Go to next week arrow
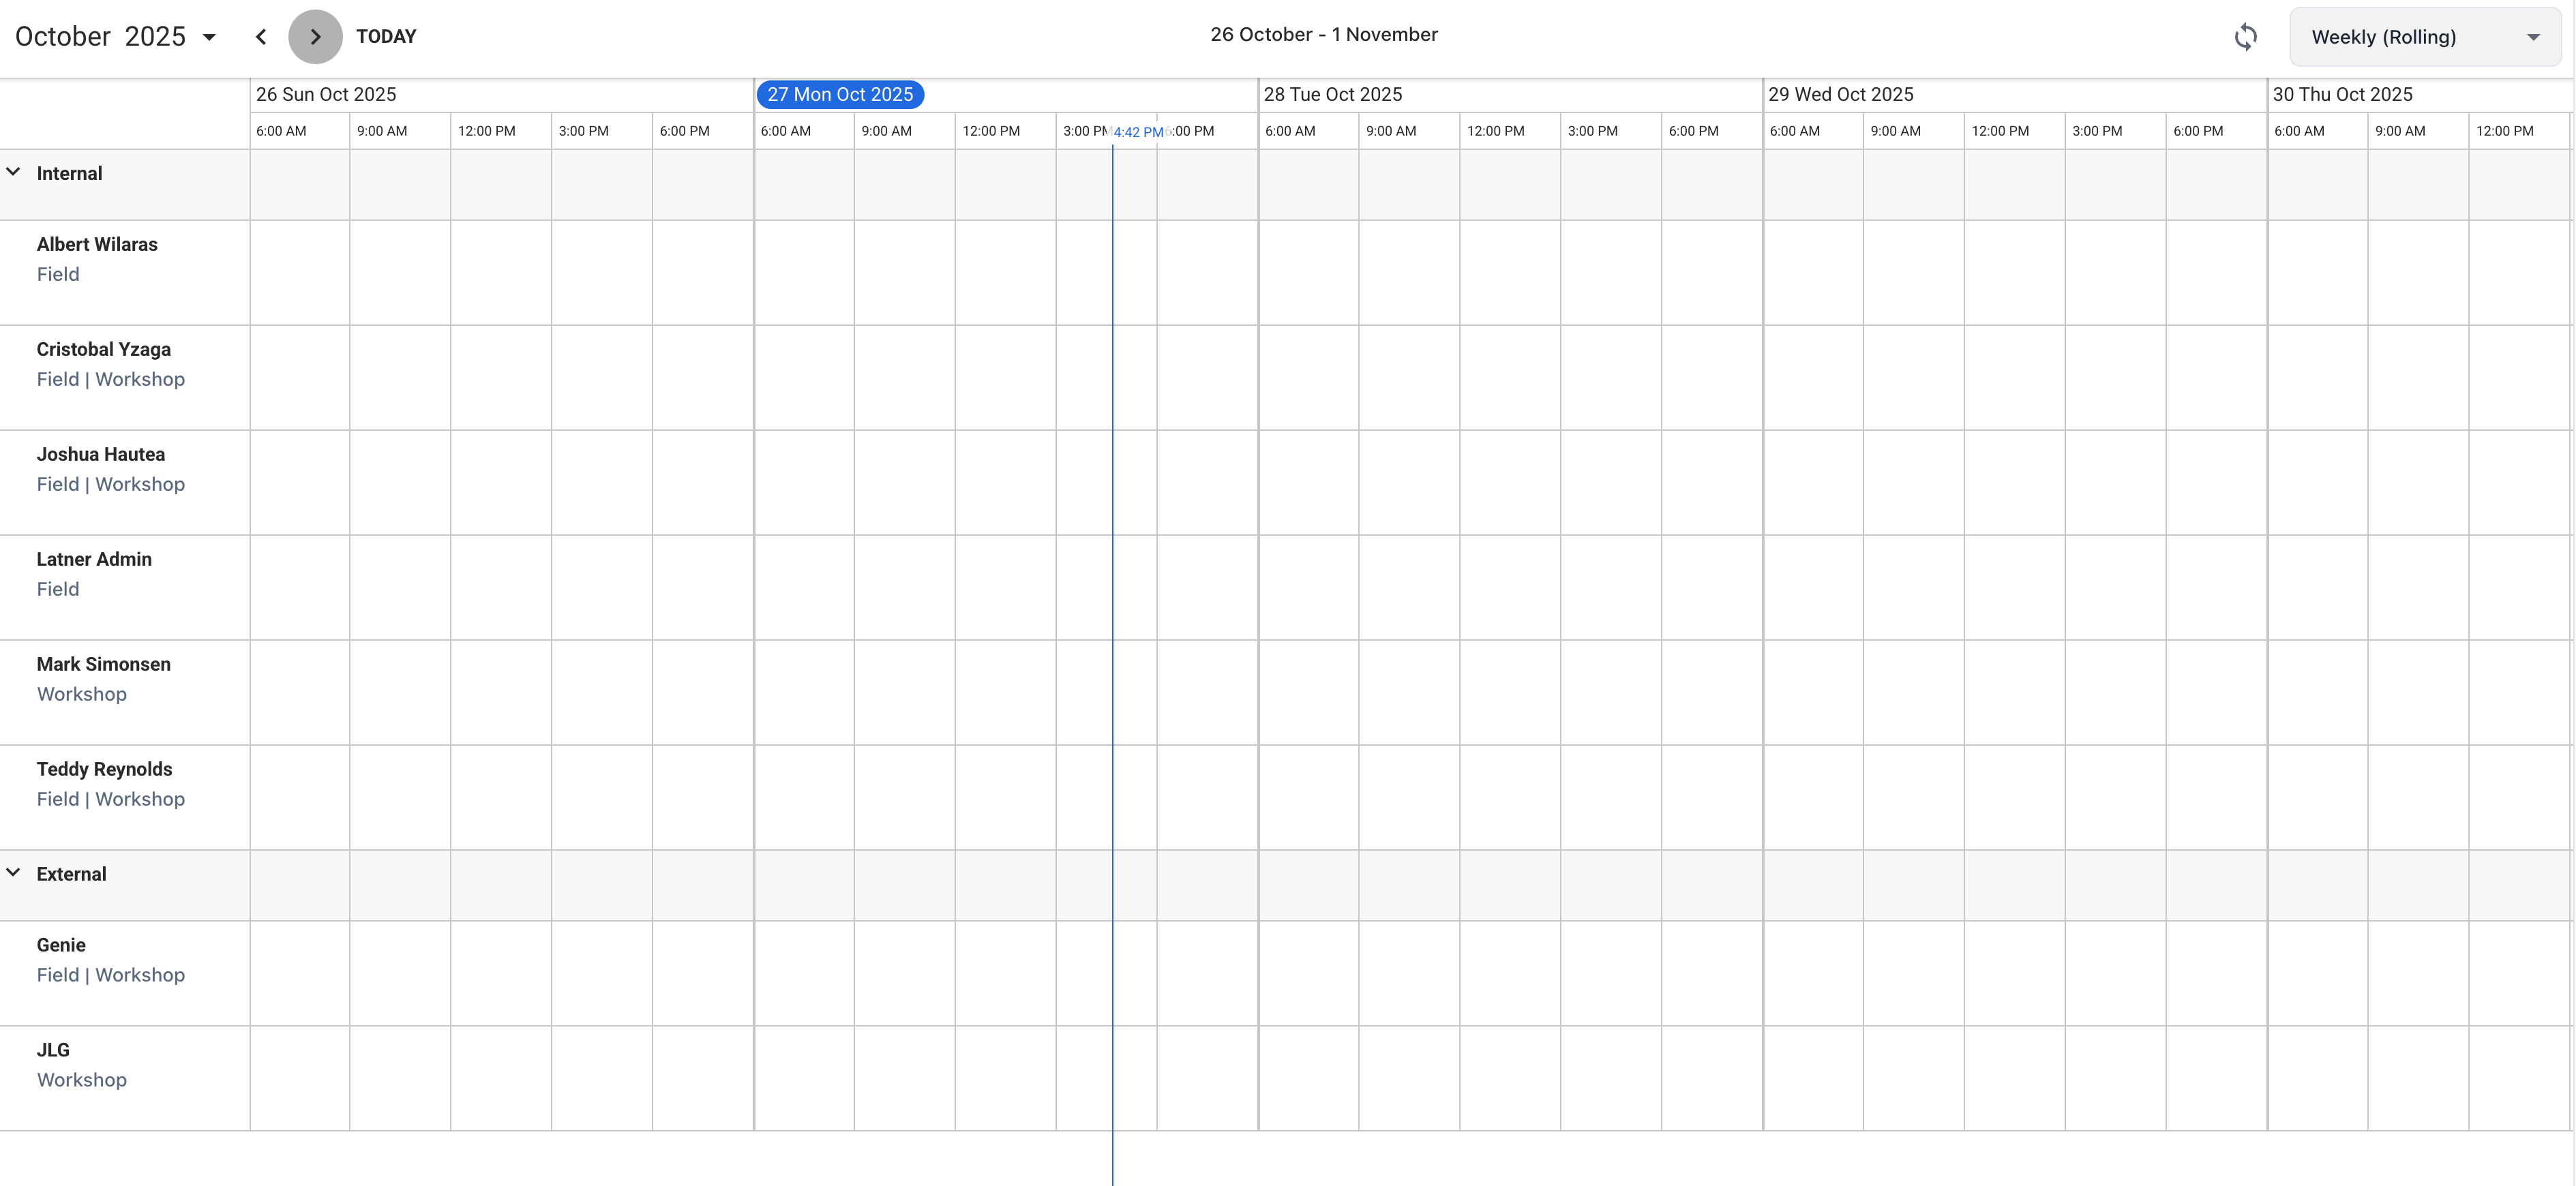The height and width of the screenshot is (1186, 2576). [315, 37]
